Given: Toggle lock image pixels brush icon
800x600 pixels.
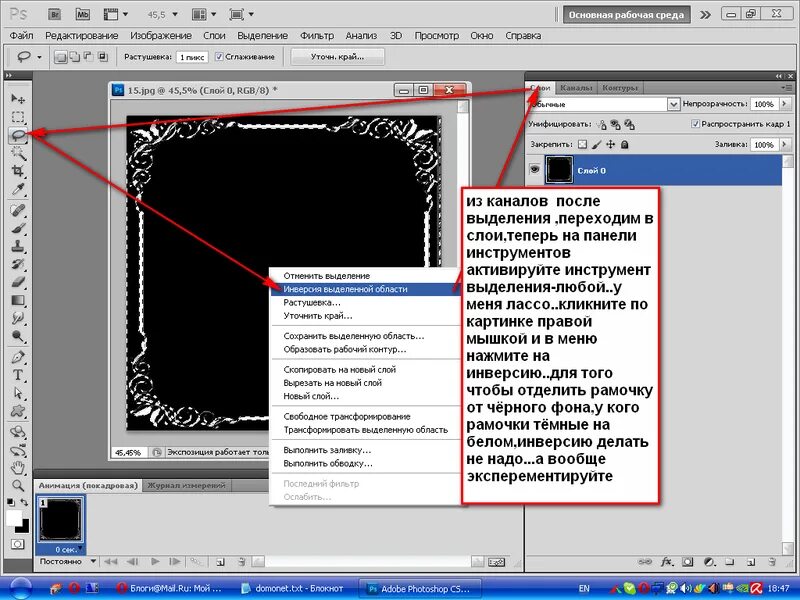Looking at the screenshot, I should click(x=596, y=144).
